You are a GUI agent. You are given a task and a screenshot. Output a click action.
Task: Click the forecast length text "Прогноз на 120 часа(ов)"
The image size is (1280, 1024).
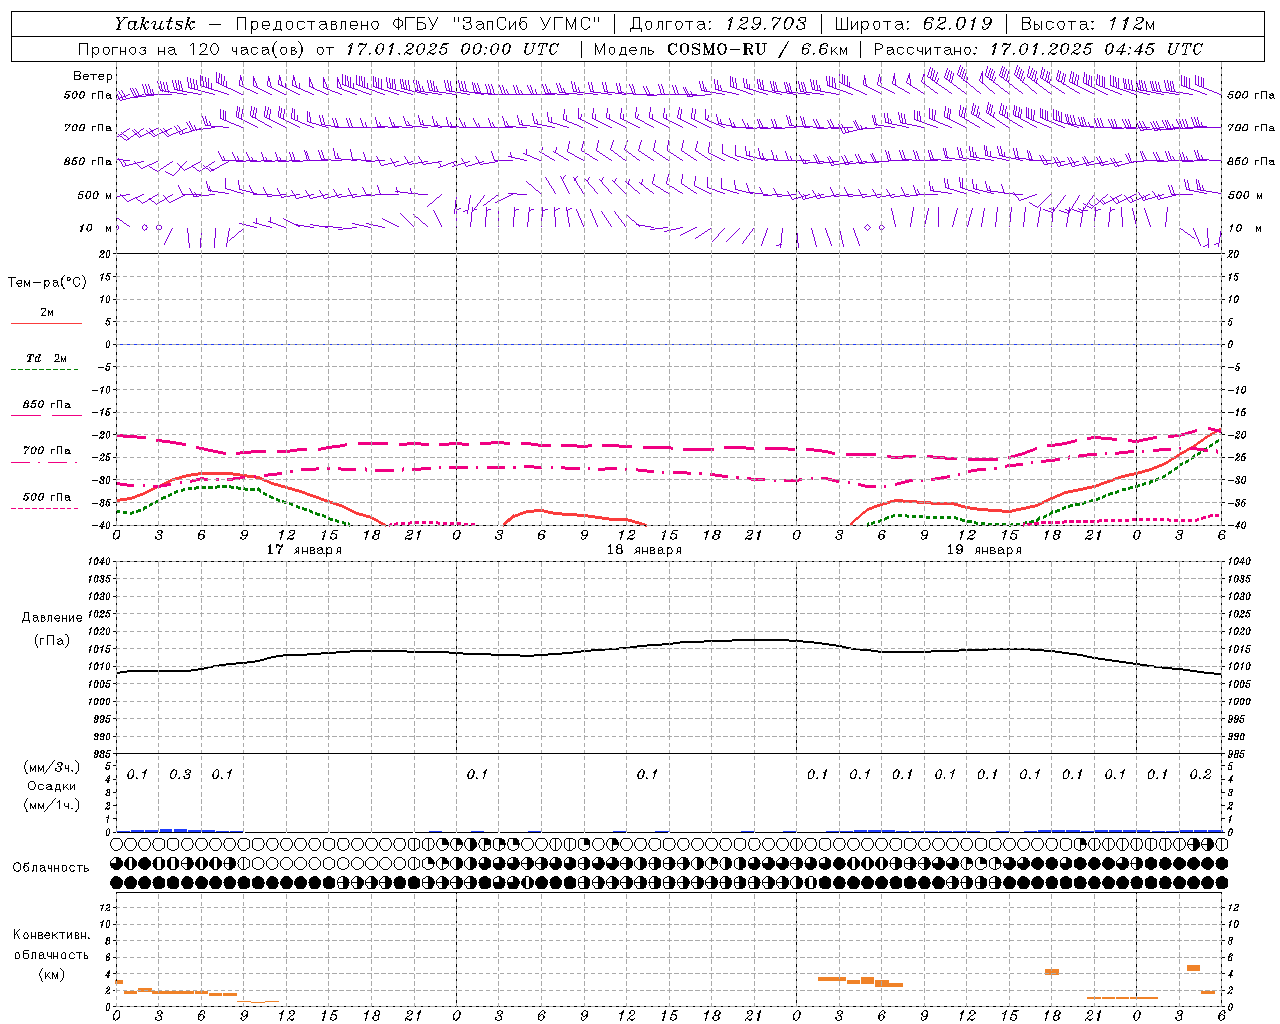(192, 49)
